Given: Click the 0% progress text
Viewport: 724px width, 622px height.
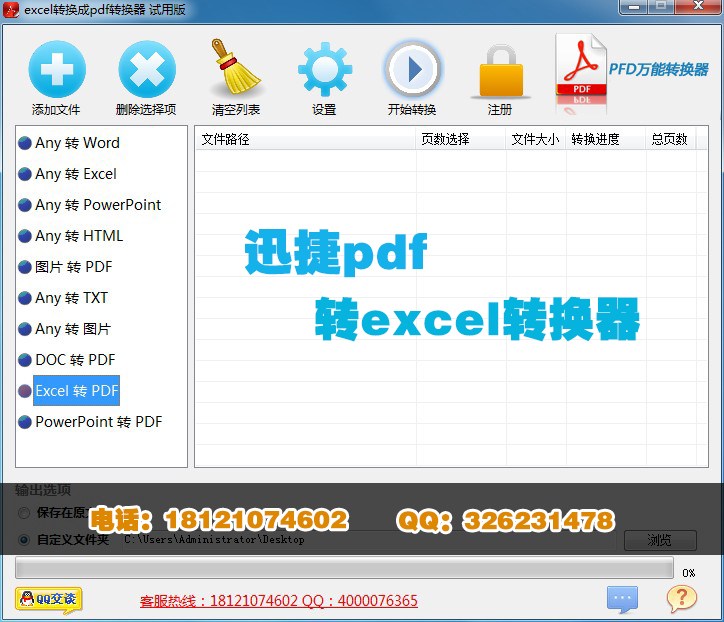Looking at the screenshot, I should point(688,573).
